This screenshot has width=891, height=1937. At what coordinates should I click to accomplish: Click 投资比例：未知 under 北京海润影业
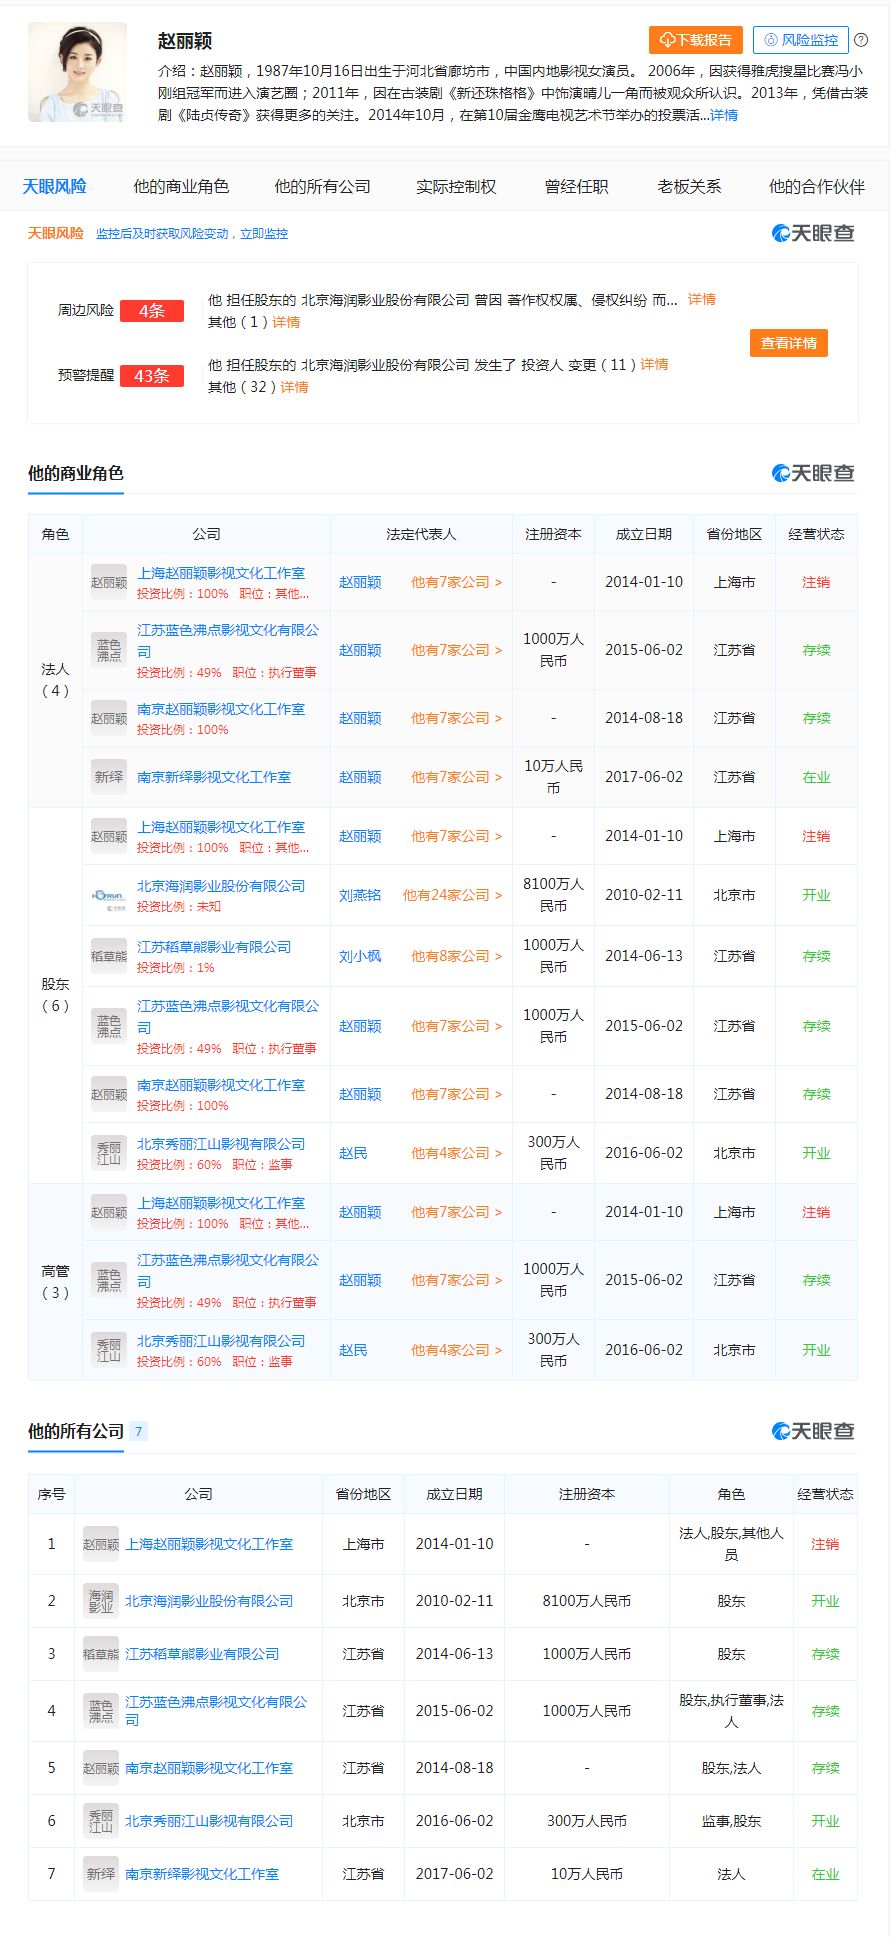point(179,907)
